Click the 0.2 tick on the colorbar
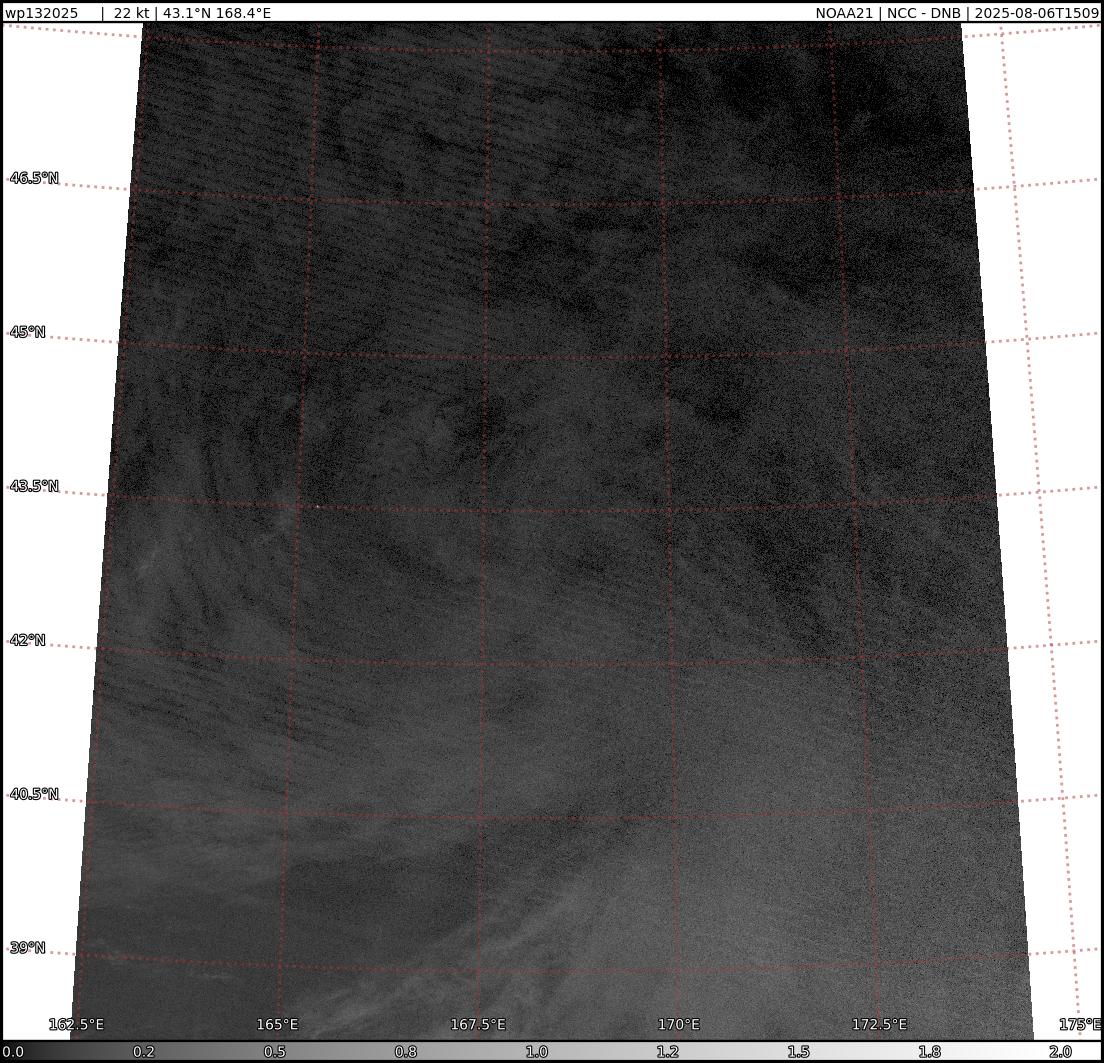The width and height of the screenshot is (1104, 1063). (x=144, y=1052)
